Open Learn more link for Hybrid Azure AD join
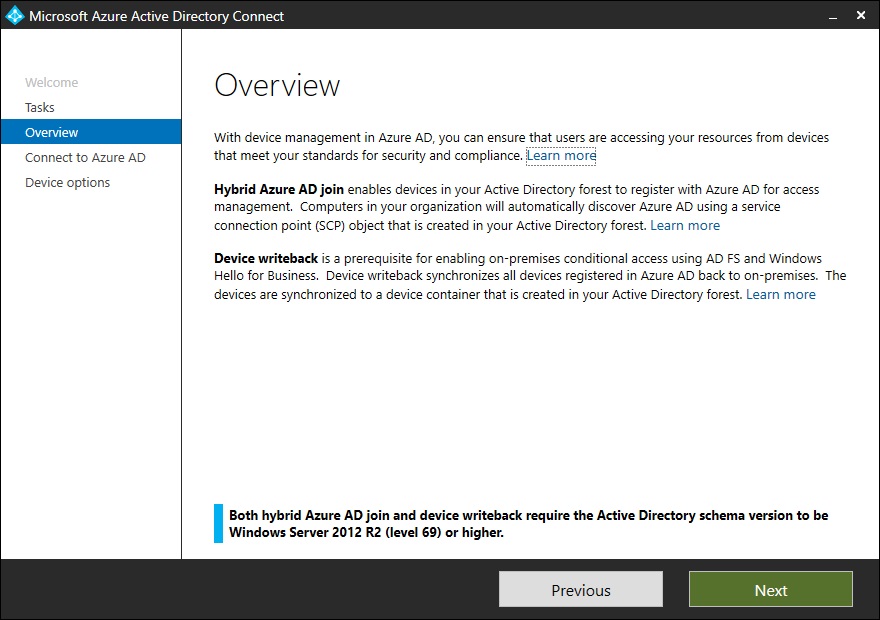This screenshot has height=620, width=880. click(685, 226)
